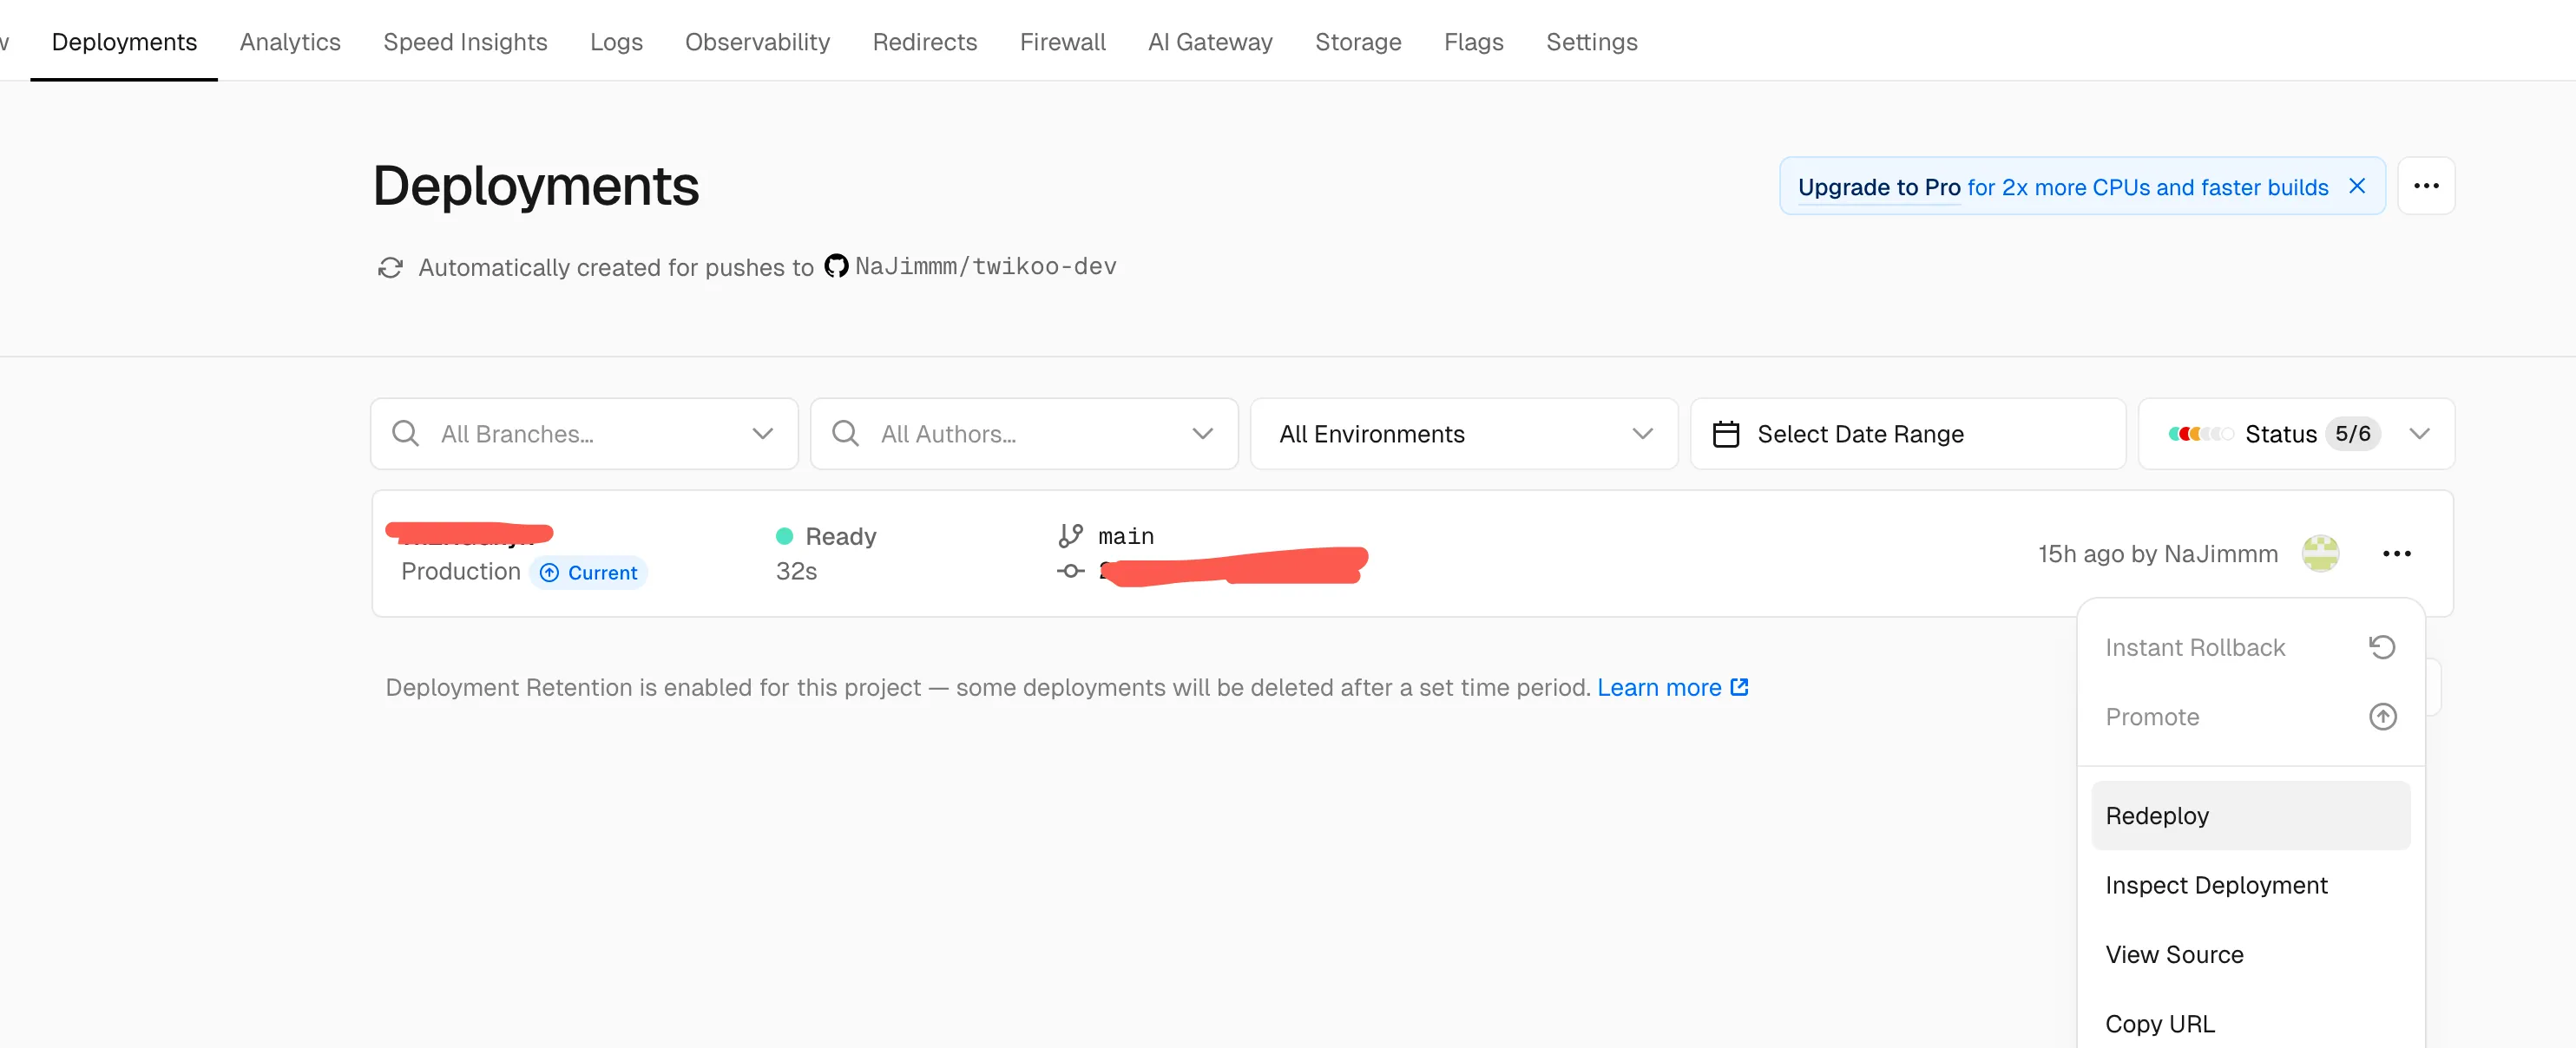This screenshot has height=1048, width=2576.
Task: Expand the All Authors dropdown
Action: [1202, 434]
